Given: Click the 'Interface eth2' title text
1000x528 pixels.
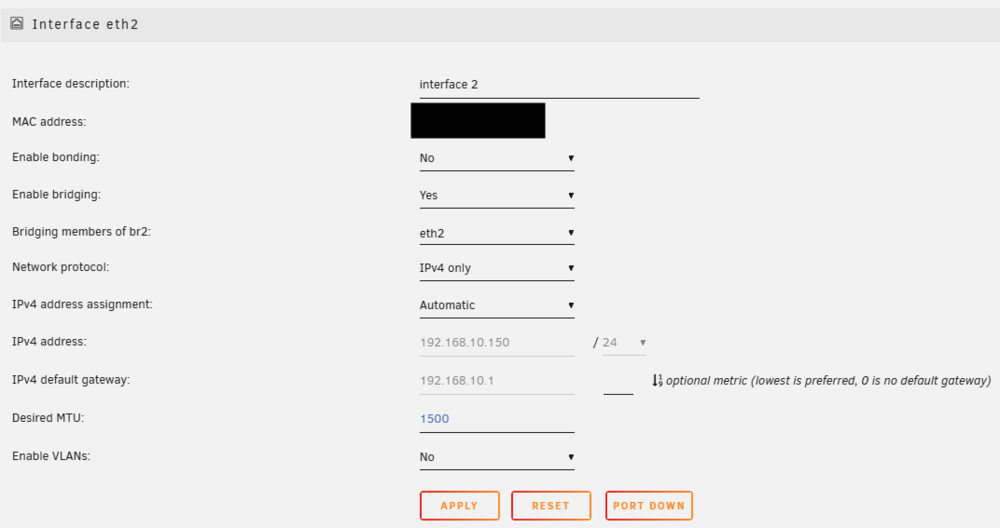Looking at the screenshot, I should pos(85,24).
